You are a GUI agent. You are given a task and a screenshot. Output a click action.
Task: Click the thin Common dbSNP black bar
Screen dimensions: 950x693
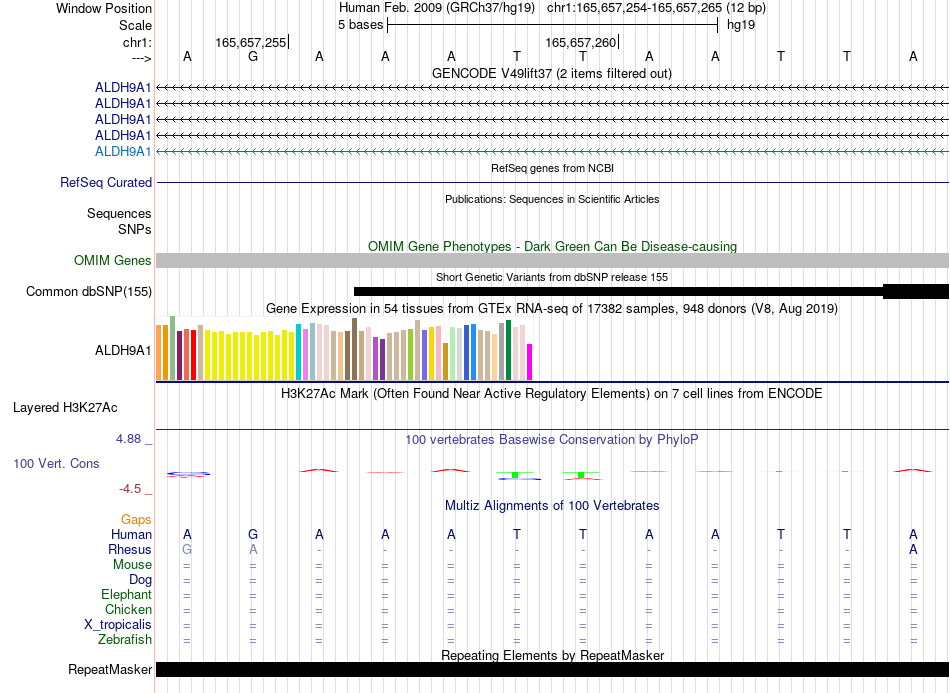pyautogui.click(x=619, y=291)
